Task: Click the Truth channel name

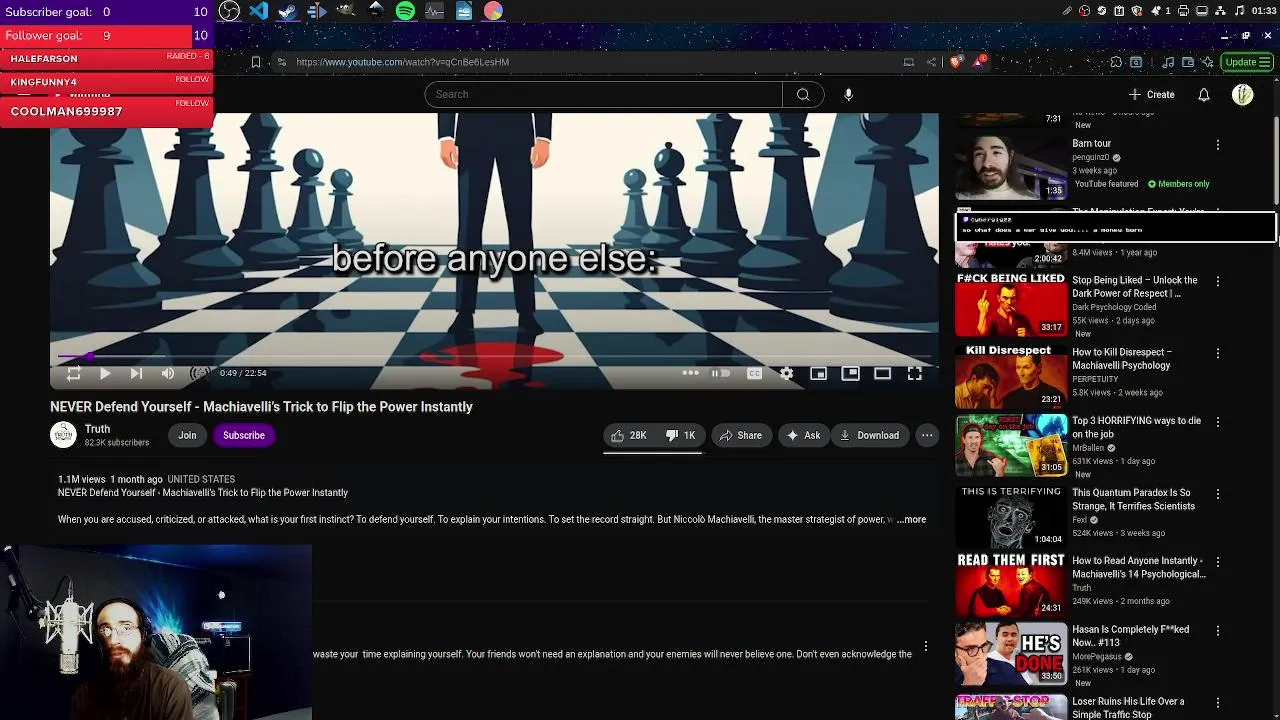Action: point(97,429)
